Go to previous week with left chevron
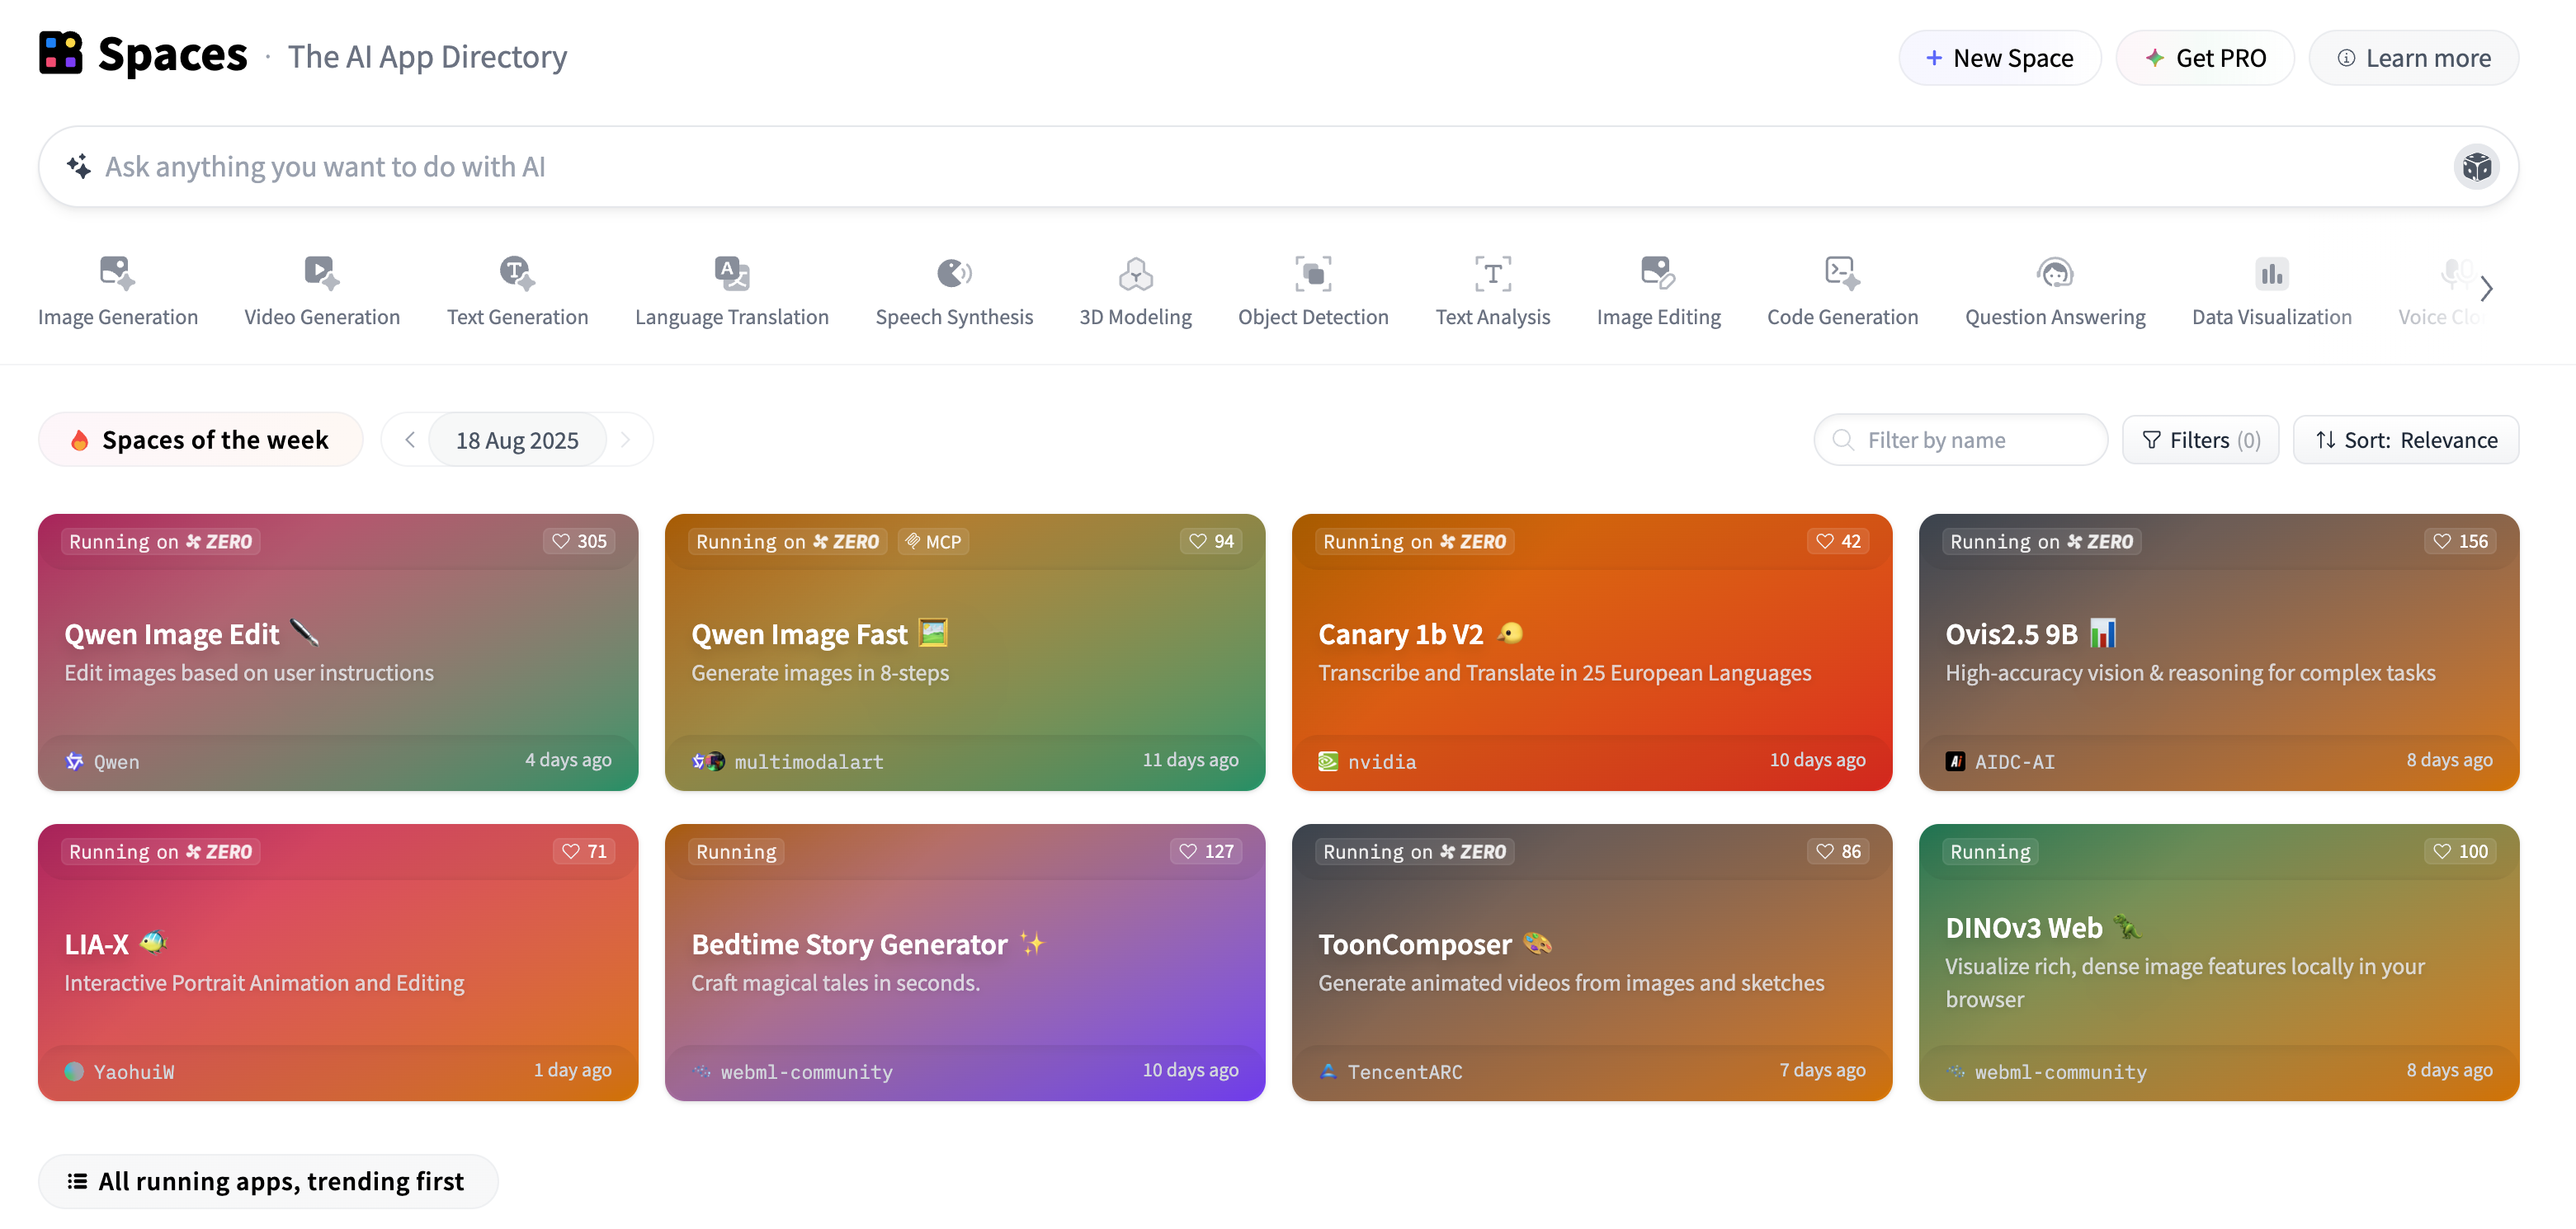The height and width of the screenshot is (1229, 2576). click(409, 440)
